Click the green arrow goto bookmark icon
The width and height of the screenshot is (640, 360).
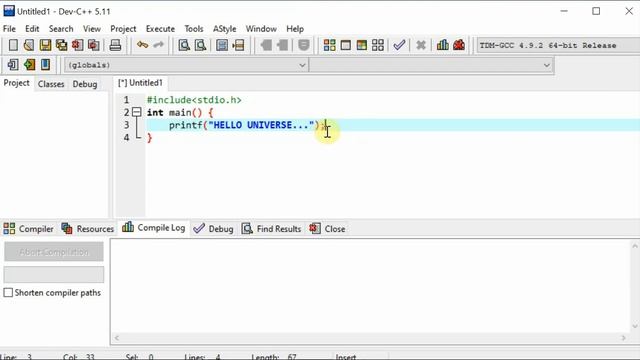(29, 64)
